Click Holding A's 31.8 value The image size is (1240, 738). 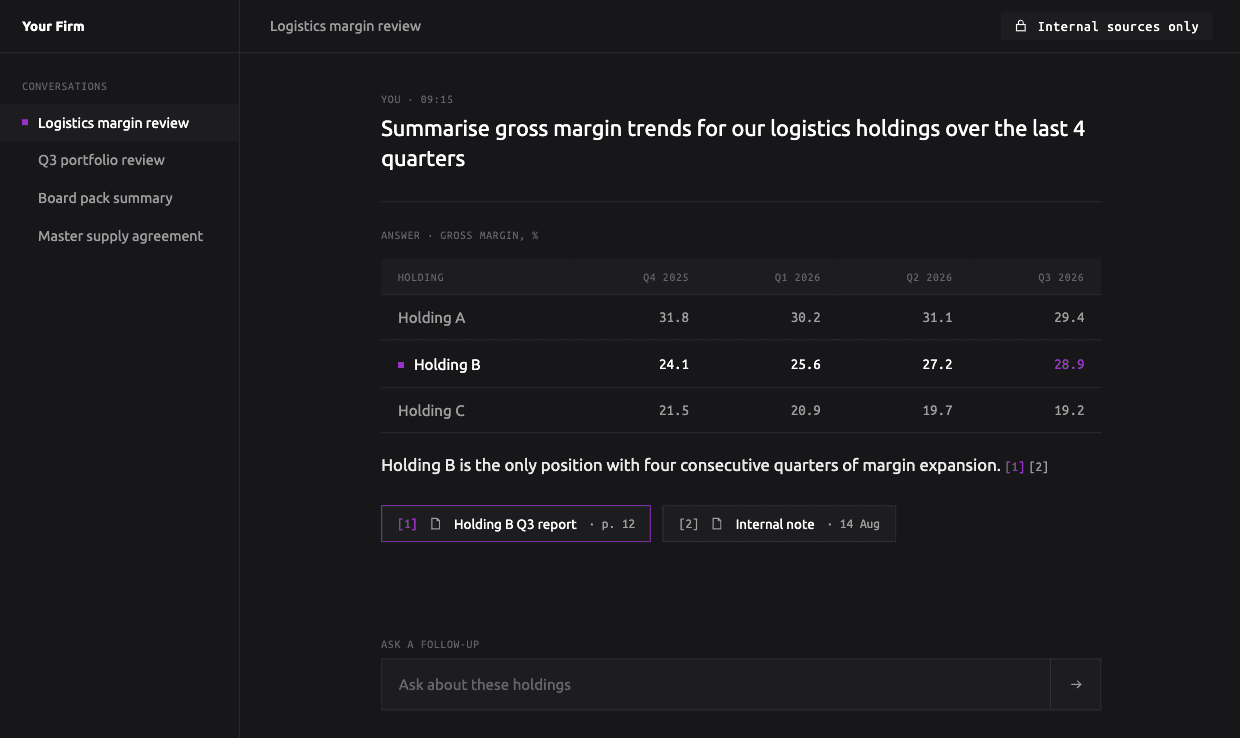[x=674, y=318]
